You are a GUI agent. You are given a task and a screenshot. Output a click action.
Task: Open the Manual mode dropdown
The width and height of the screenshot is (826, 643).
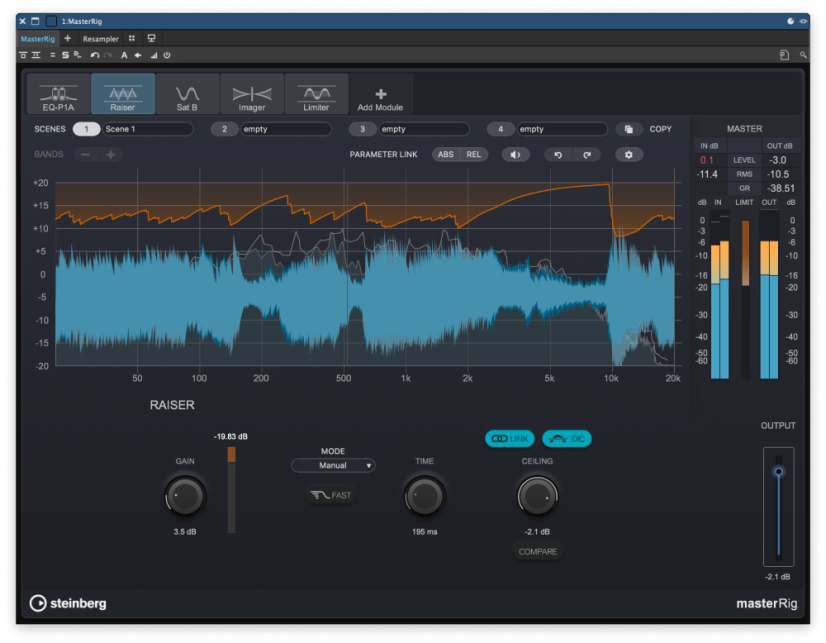pyautogui.click(x=333, y=465)
